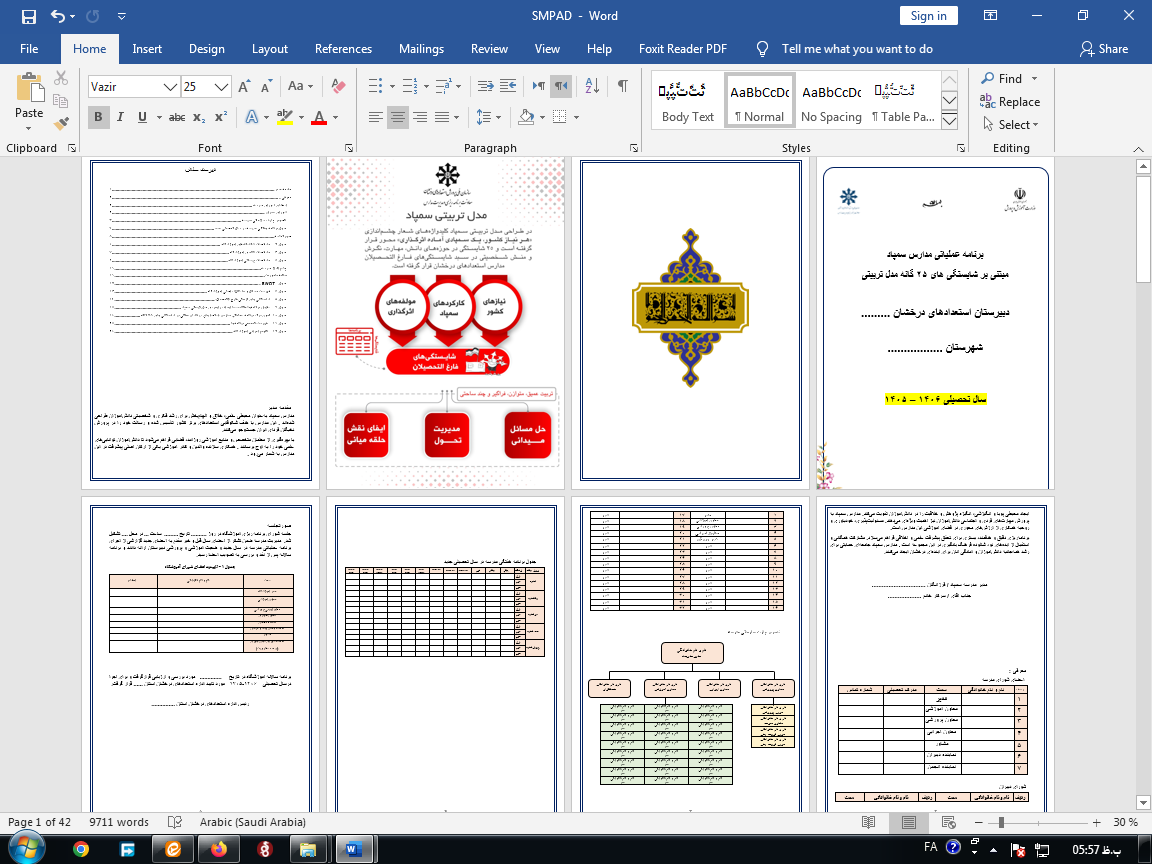Image resolution: width=1152 pixels, height=864 pixels.
Task: Click Replace in the Editing group
Action: [x=1010, y=101]
